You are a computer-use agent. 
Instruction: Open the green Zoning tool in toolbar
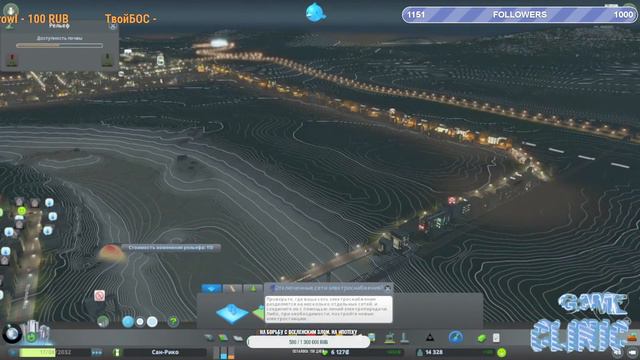223,338
